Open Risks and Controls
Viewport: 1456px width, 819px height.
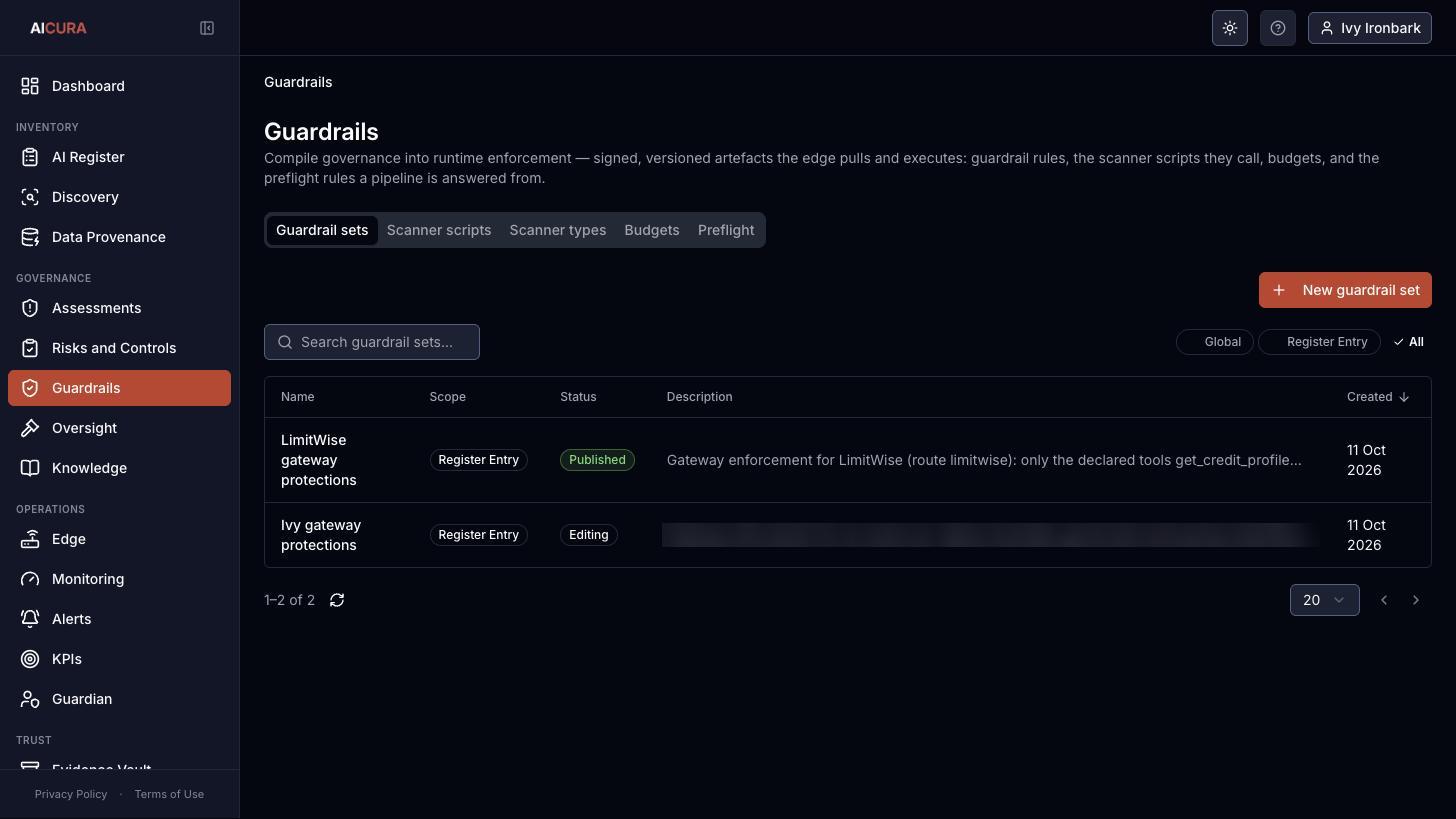pos(119,348)
